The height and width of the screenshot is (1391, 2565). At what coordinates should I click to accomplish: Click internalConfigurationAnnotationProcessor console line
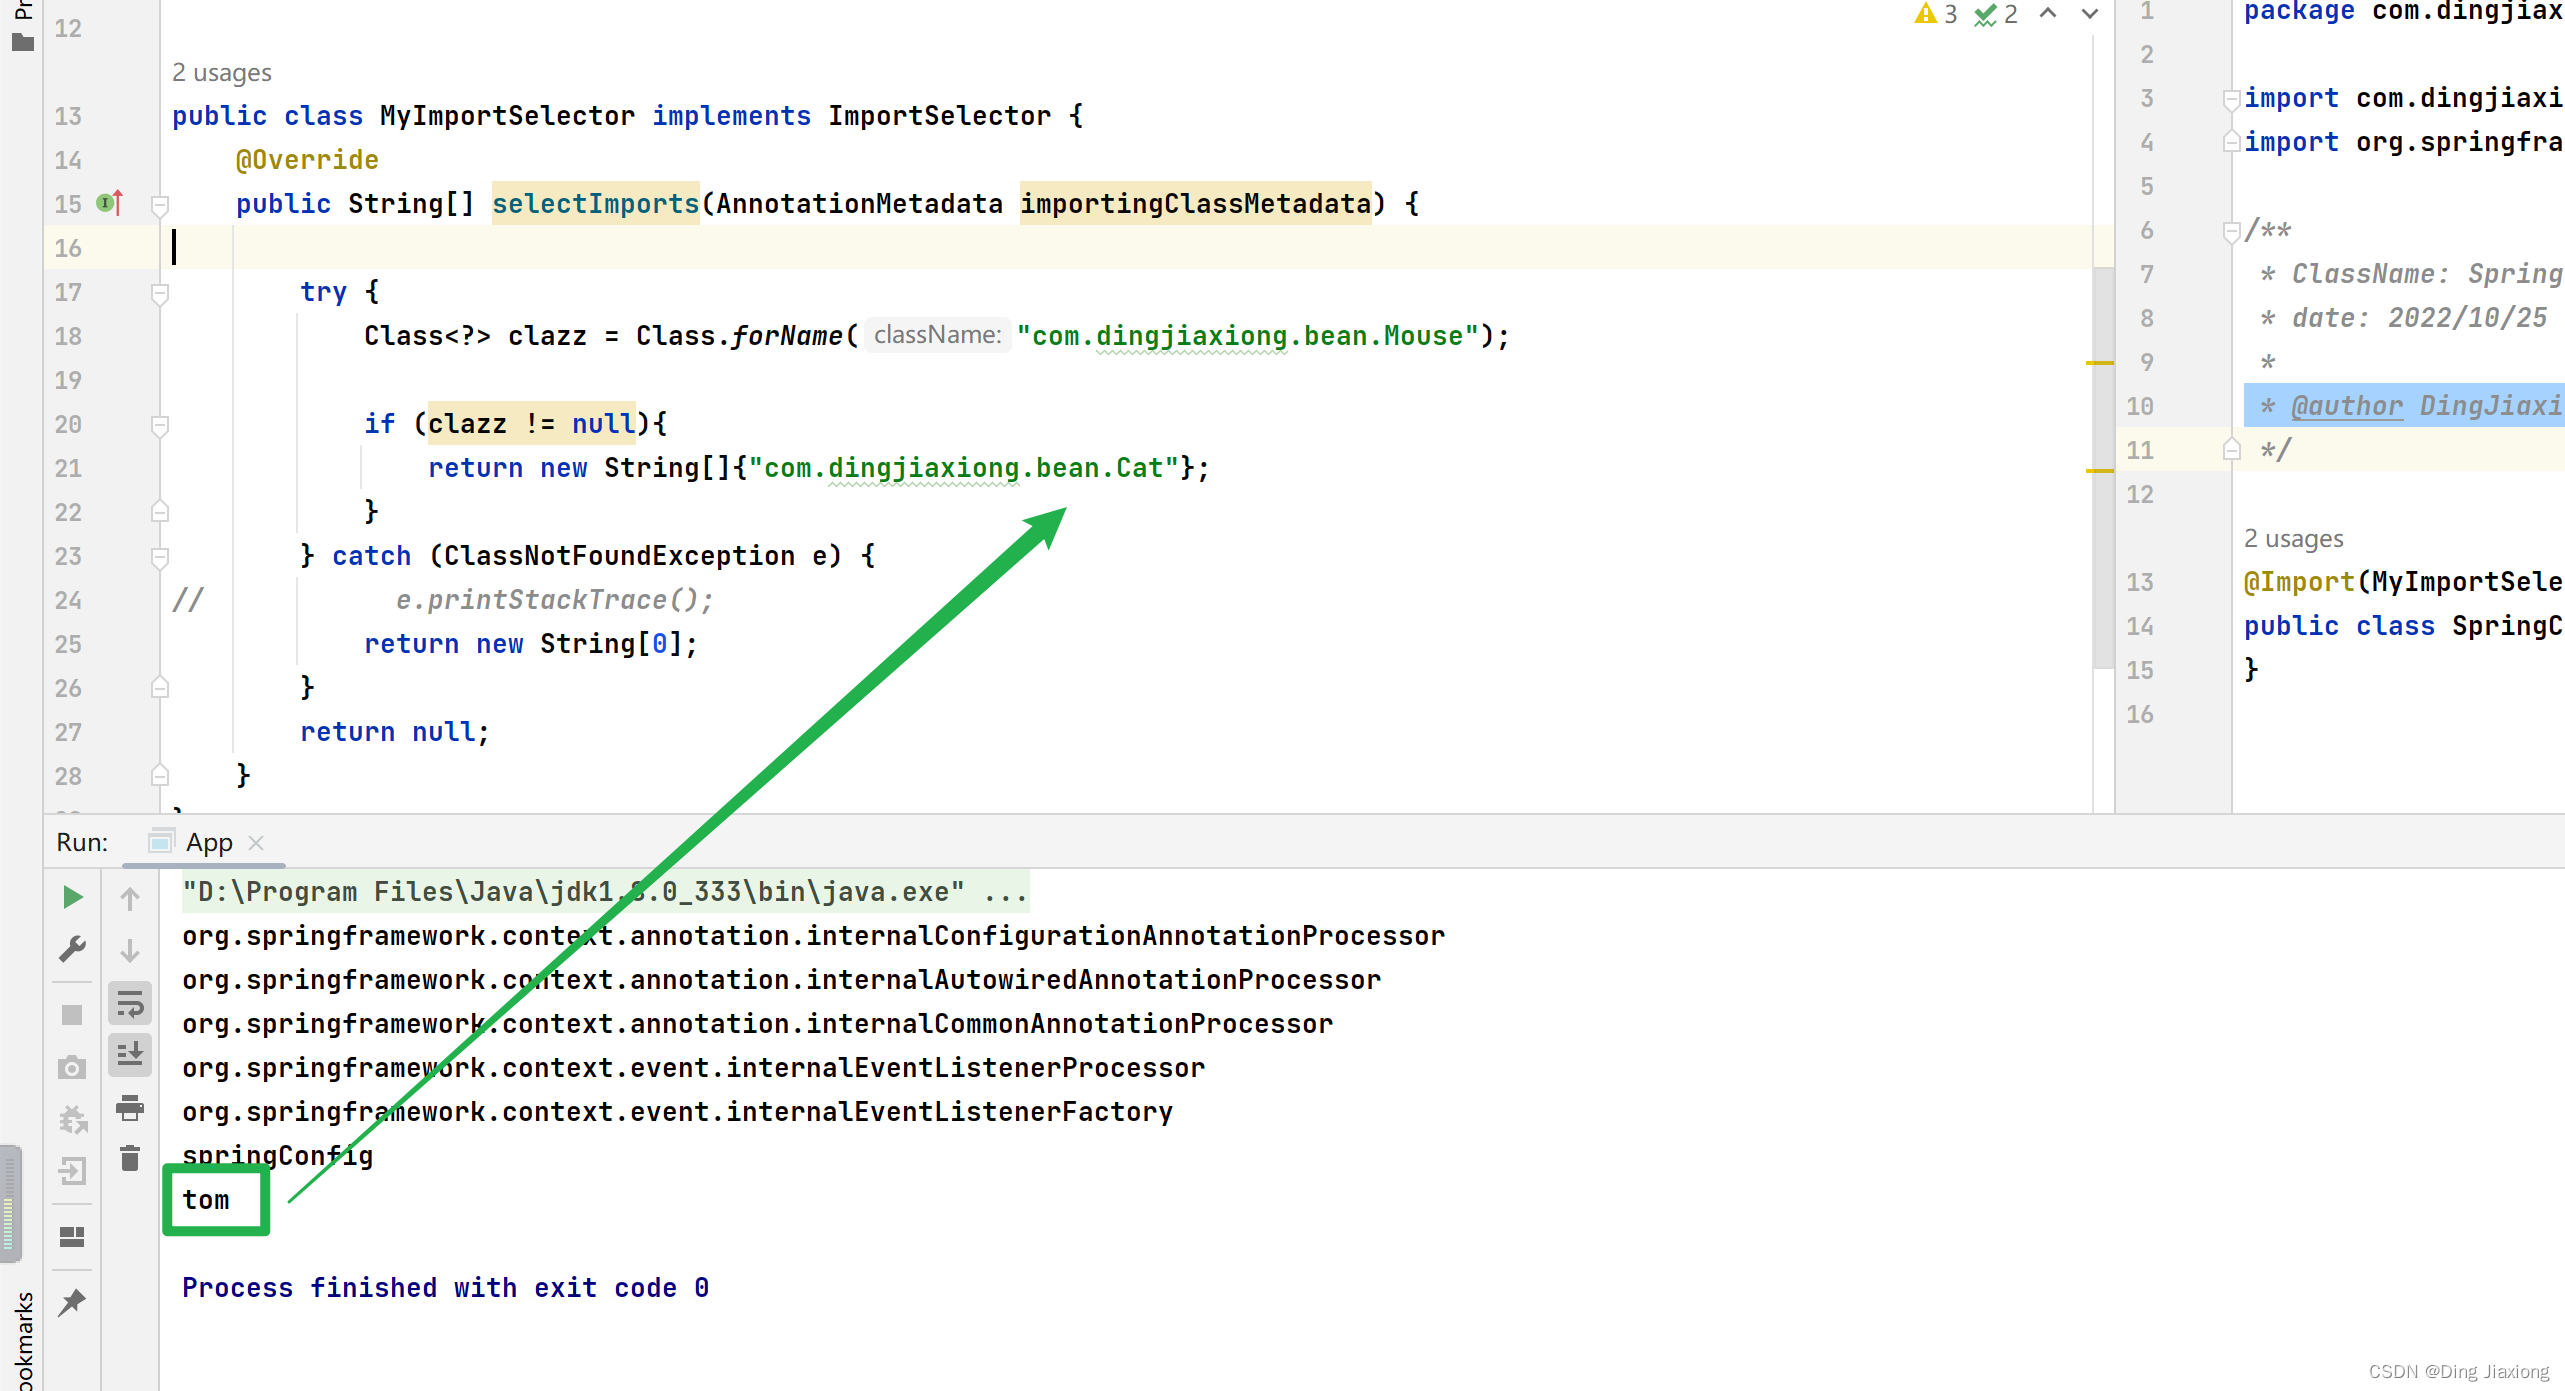[x=813, y=935]
